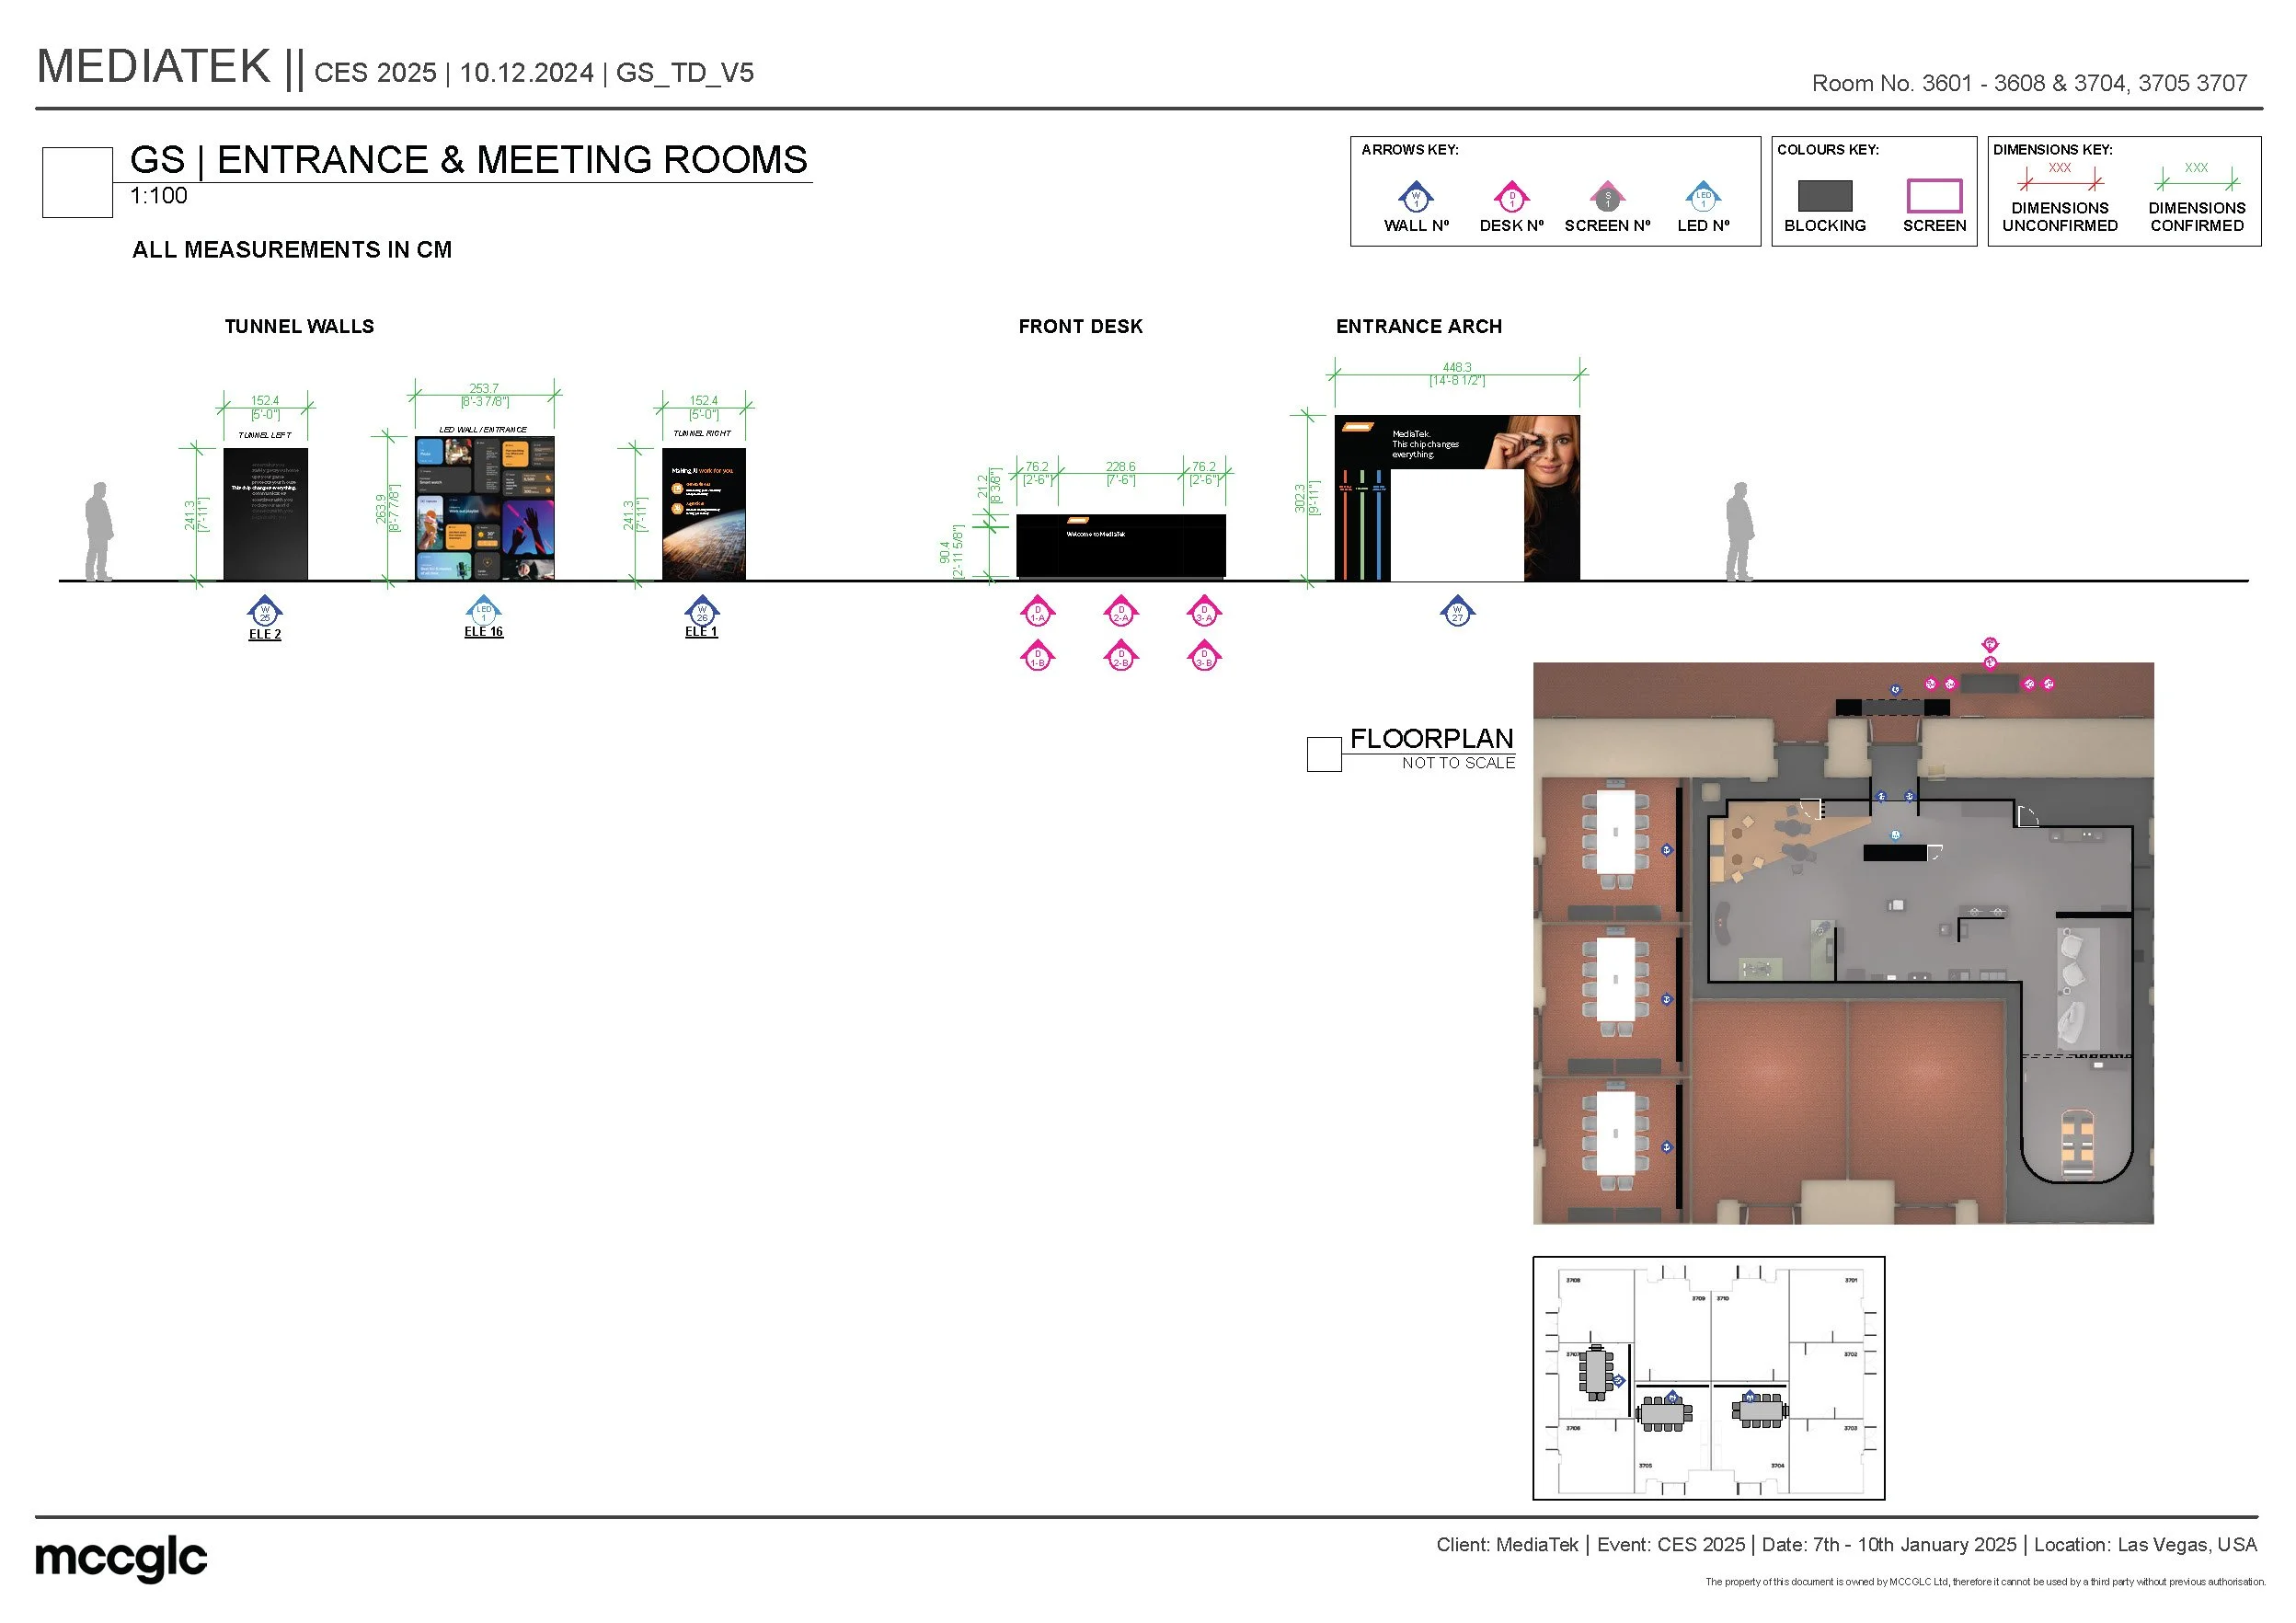Click the 'ELE 1' label

[701, 632]
